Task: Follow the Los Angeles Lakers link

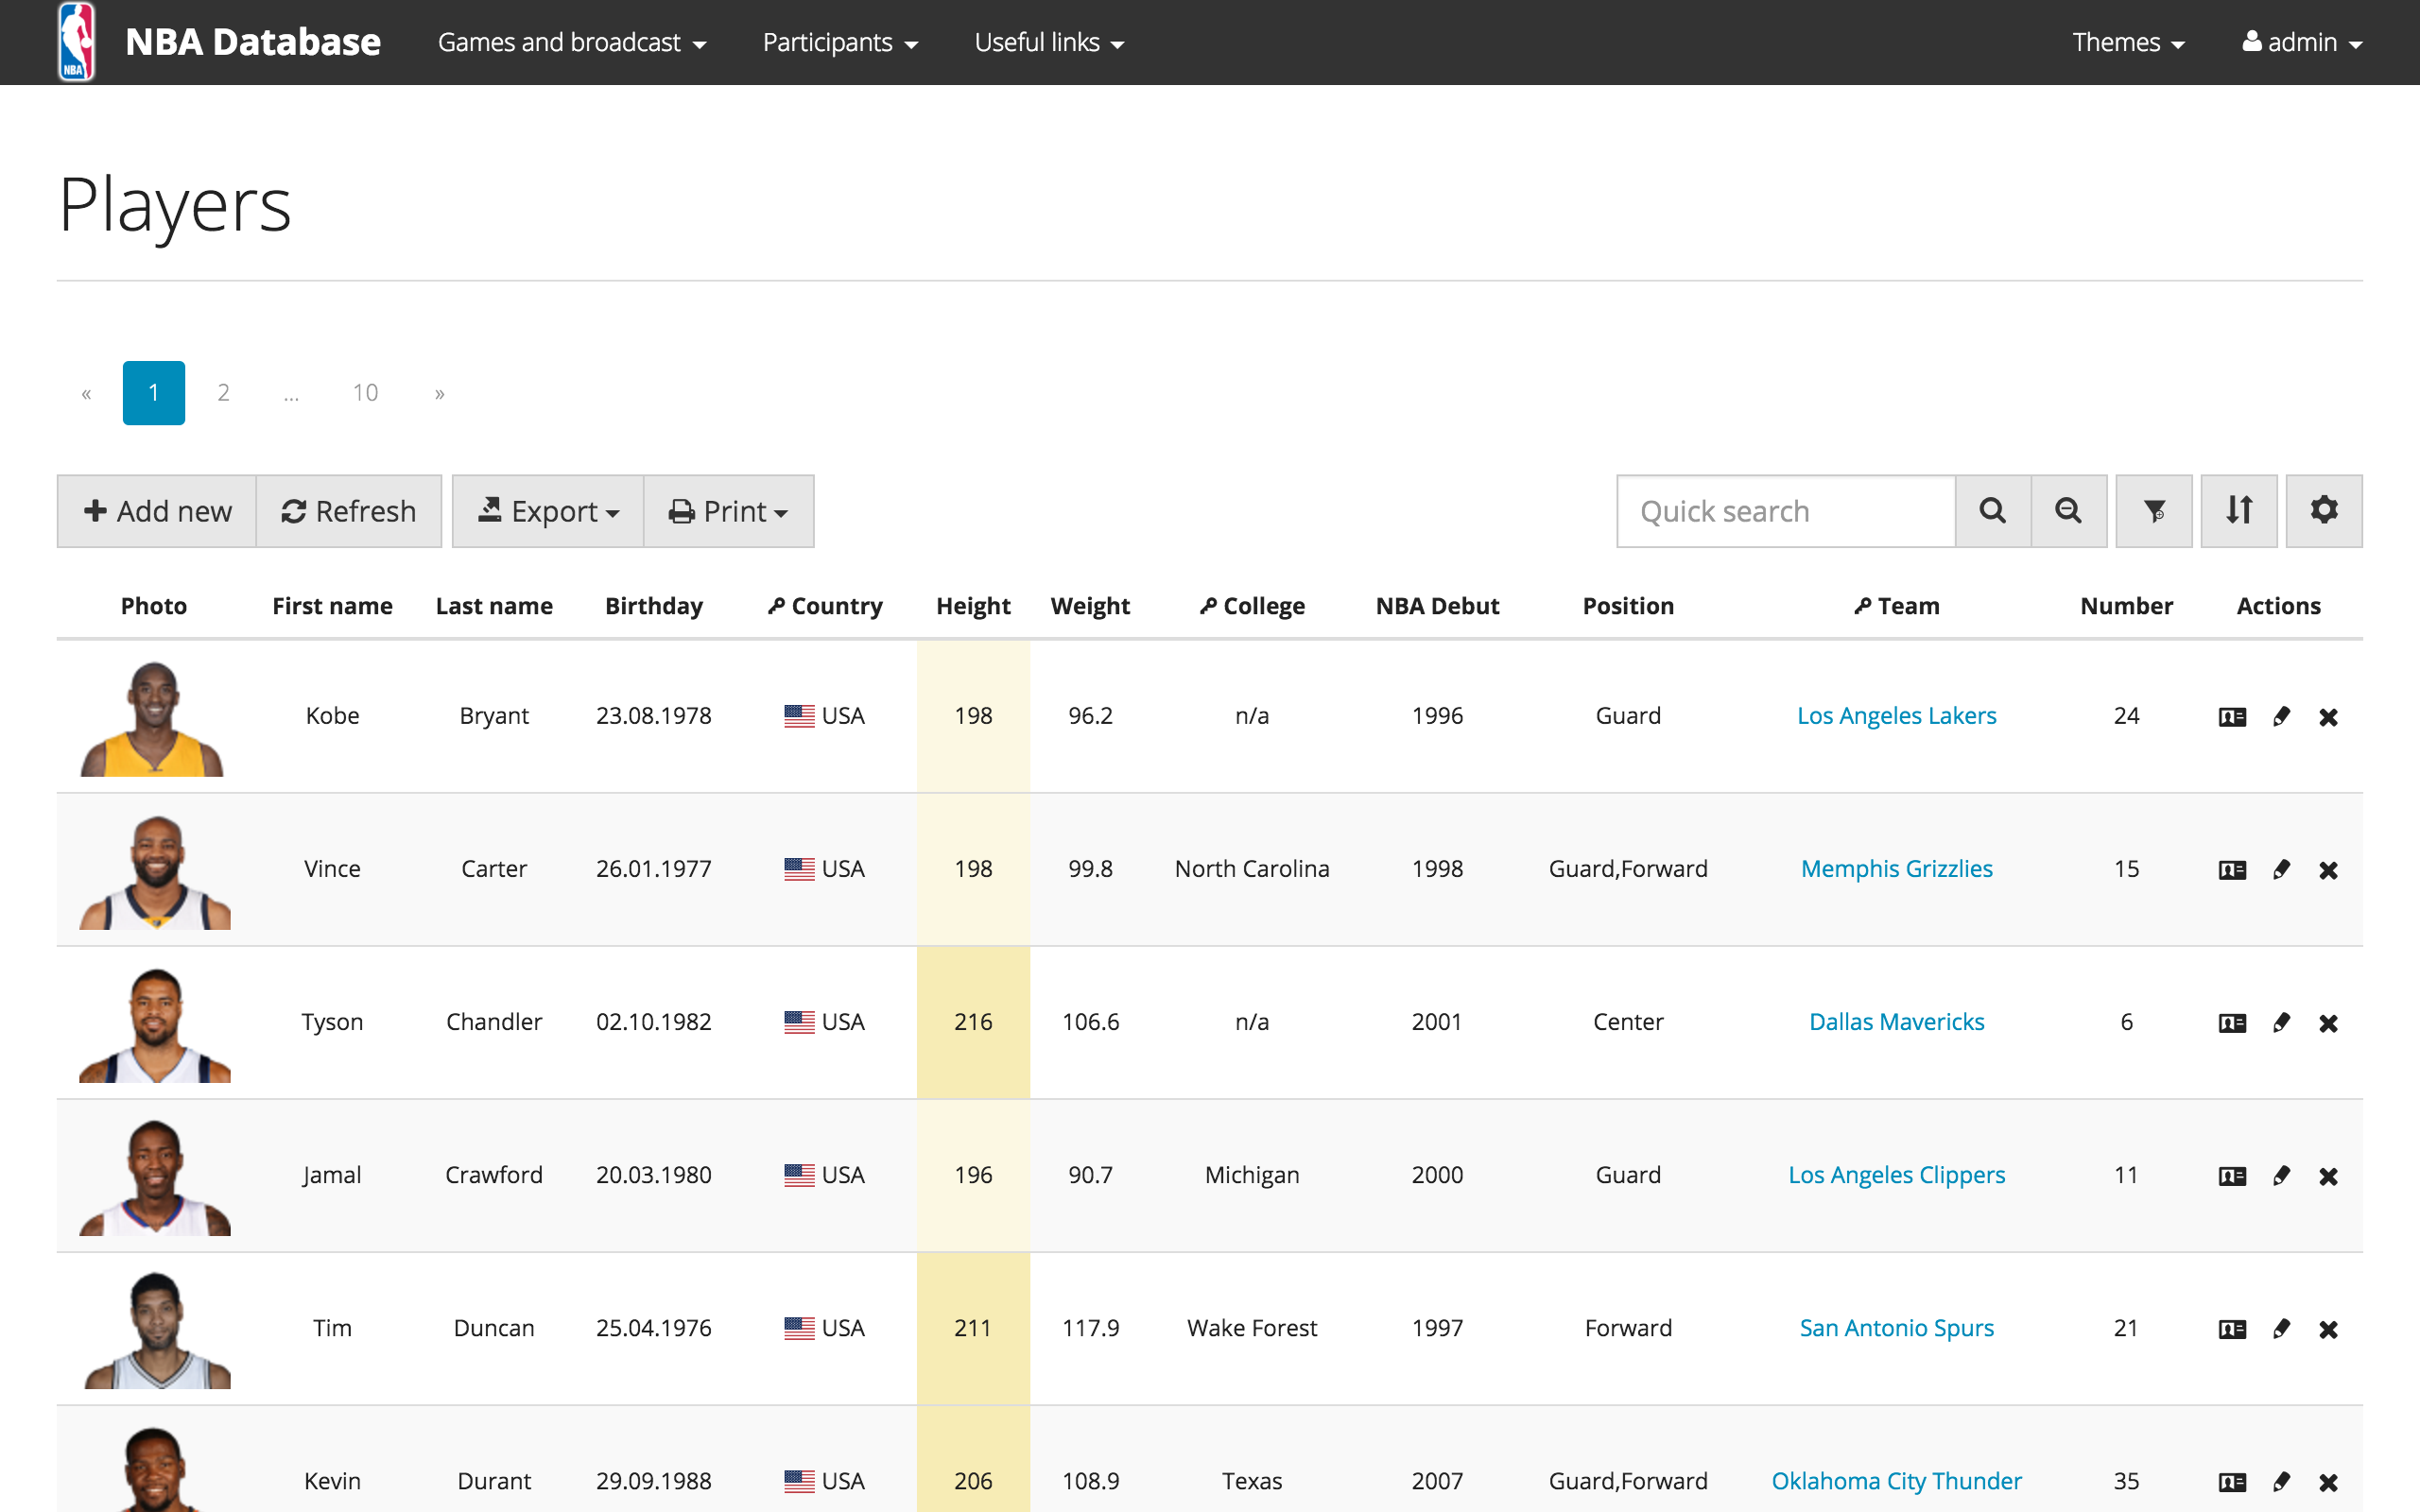Action: tap(1896, 715)
